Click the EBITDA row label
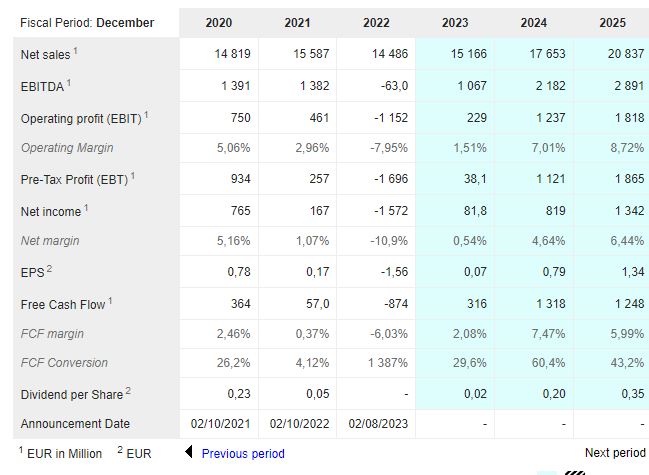Image resolution: width=649 pixels, height=475 pixels. click(x=42, y=86)
